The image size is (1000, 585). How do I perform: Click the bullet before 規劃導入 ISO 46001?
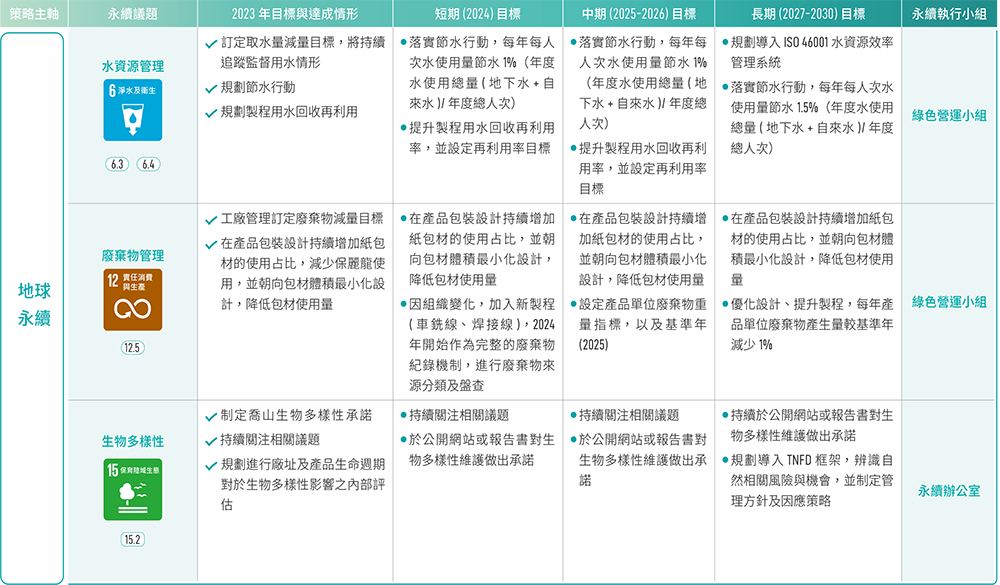point(724,44)
